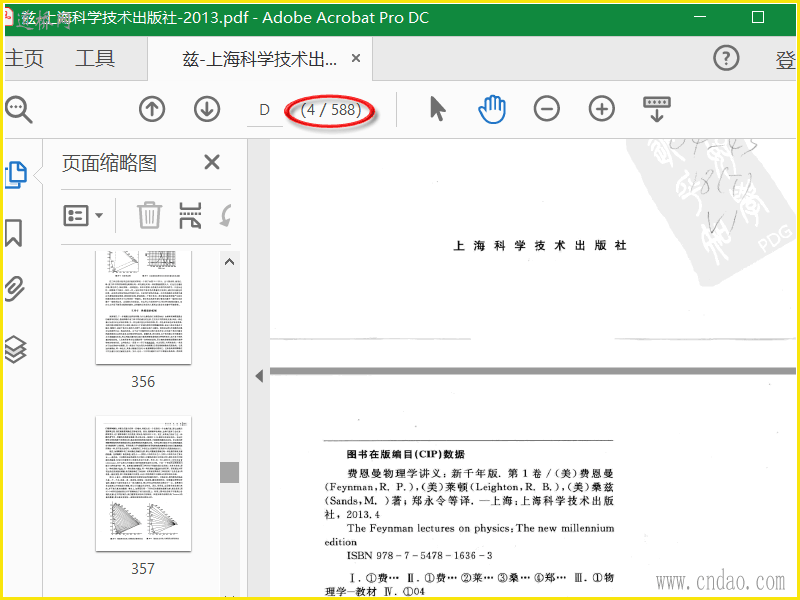This screenshot has height=600, width=800.
Task: Click the ISBN 978-7-5478-1636-3 line
Action: [x=419, y=556]
